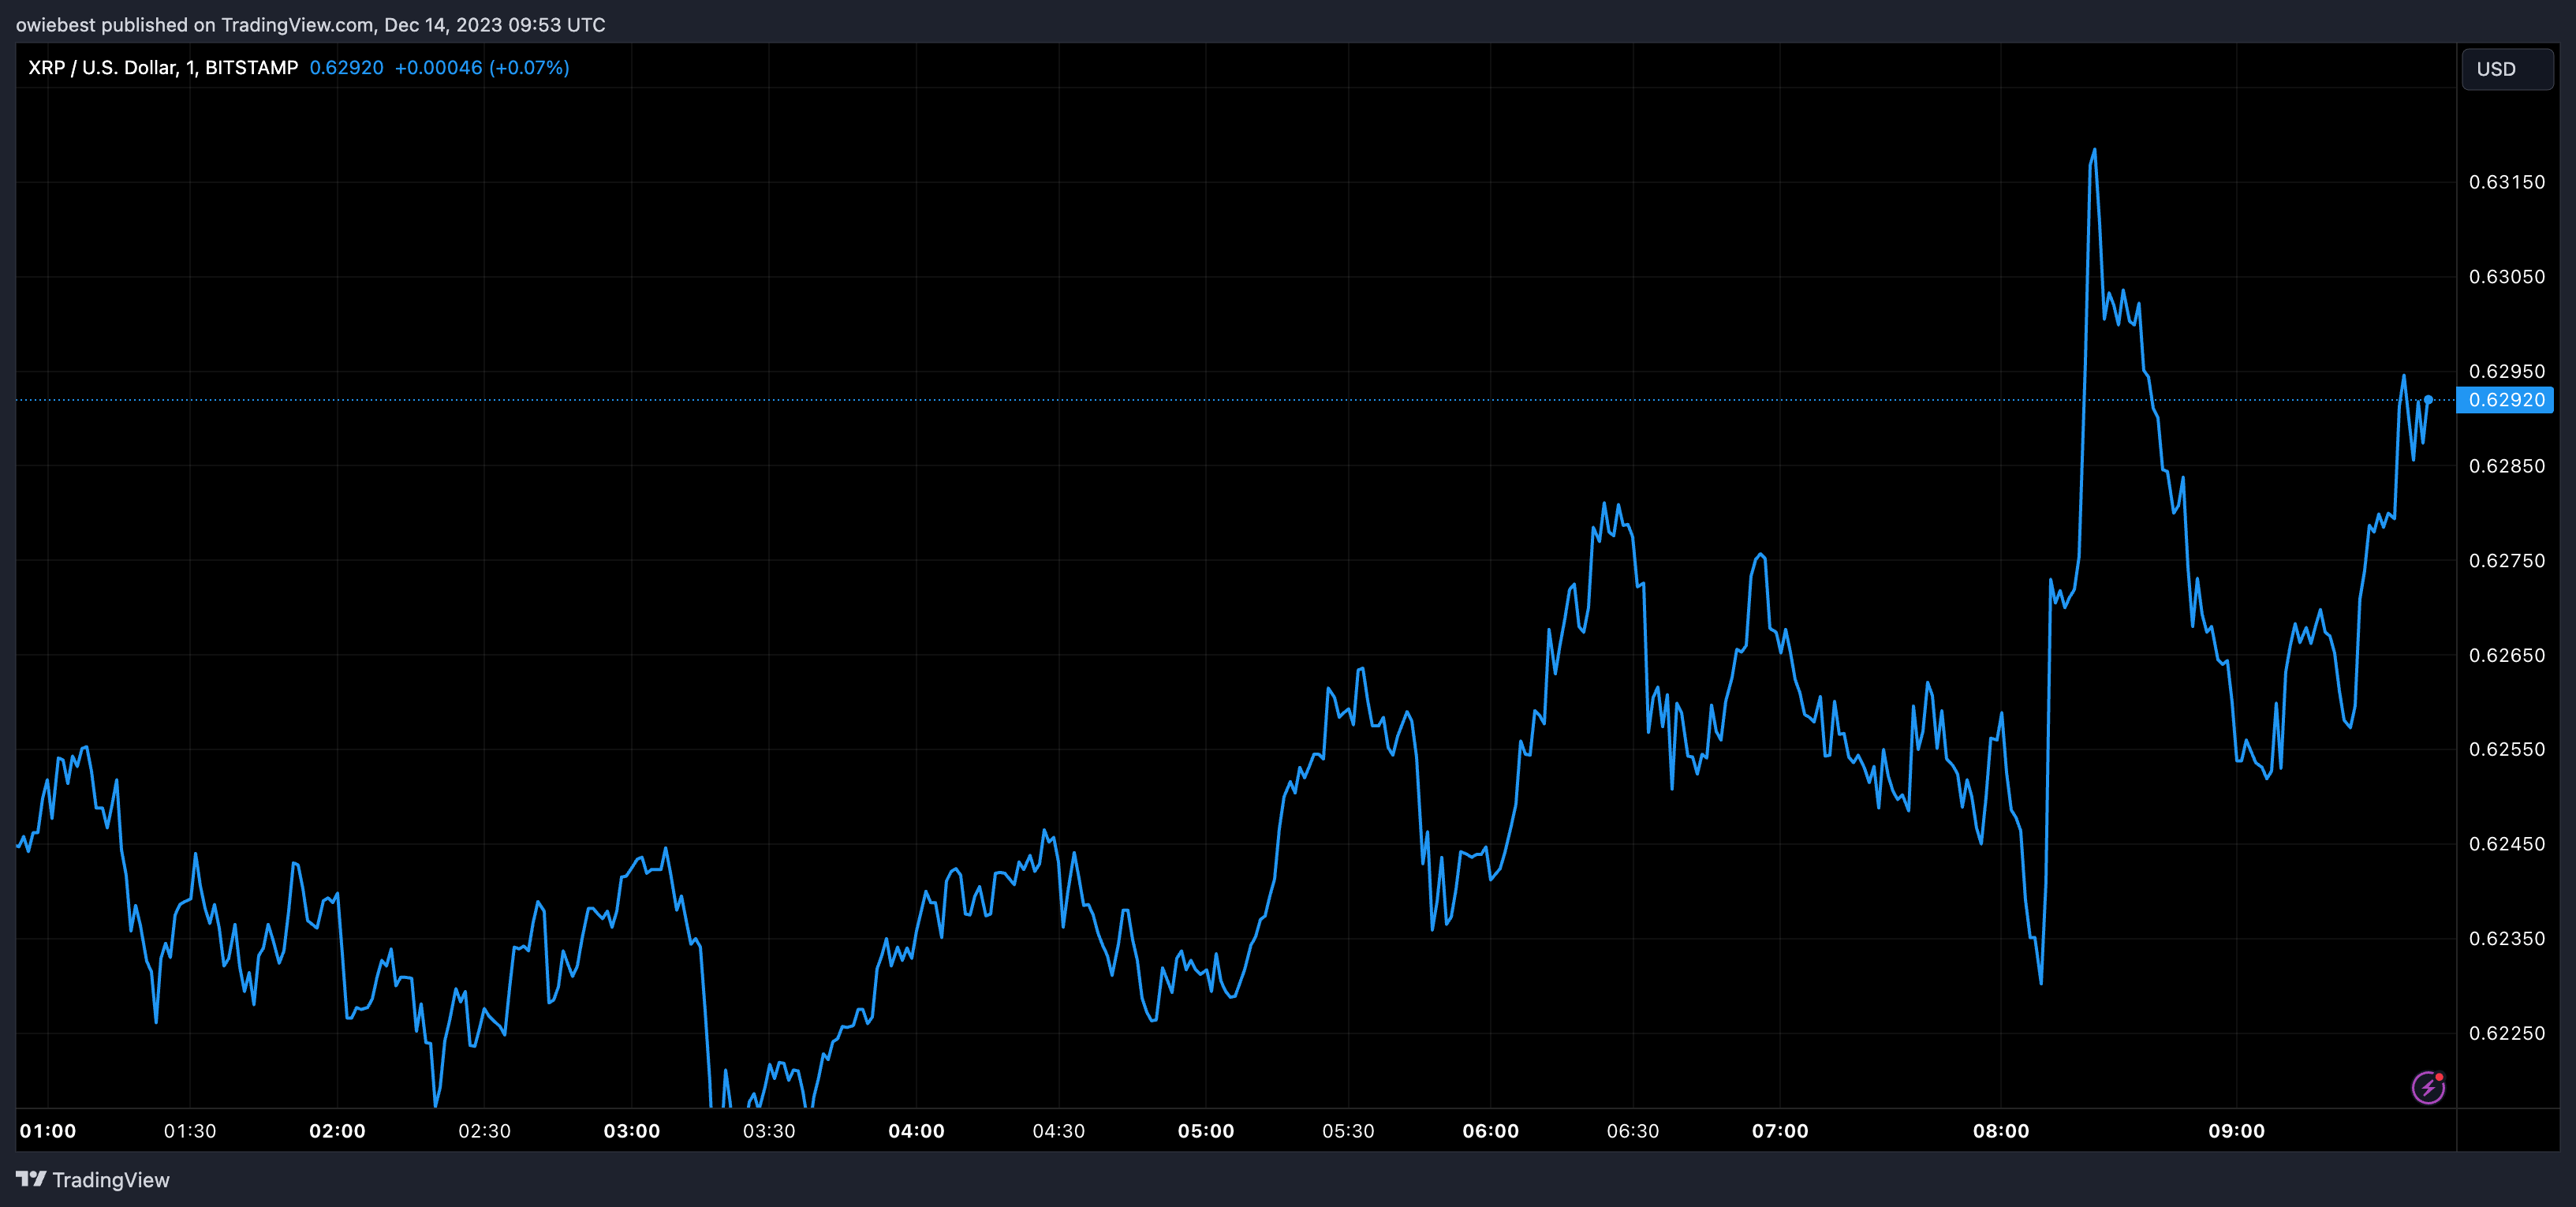Image resolution: width=2576 pixels, height=1207 pixels.
Task: Click the 04:00 time axis label
Action: (x=916, y=1131)
